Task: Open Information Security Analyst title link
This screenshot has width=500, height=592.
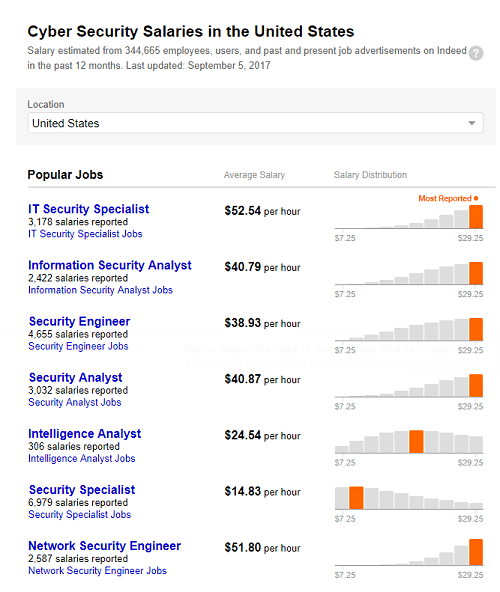Action: (110, 265)
